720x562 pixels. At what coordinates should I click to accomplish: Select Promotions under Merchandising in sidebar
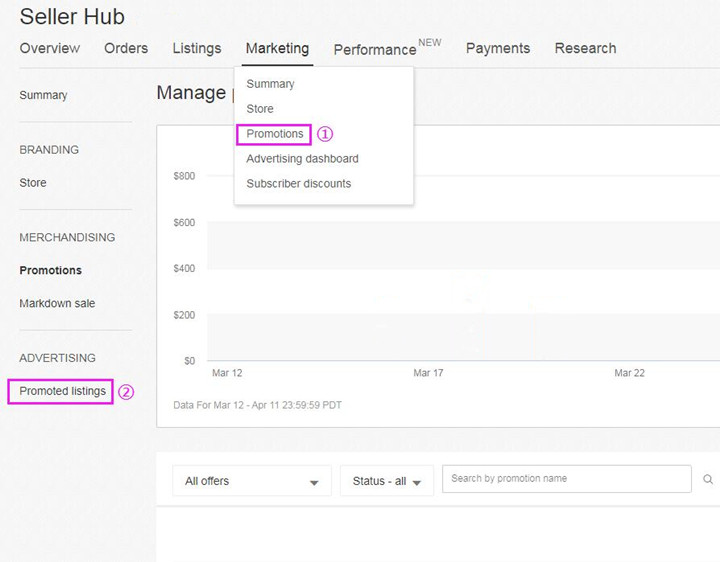click(51, 270)
